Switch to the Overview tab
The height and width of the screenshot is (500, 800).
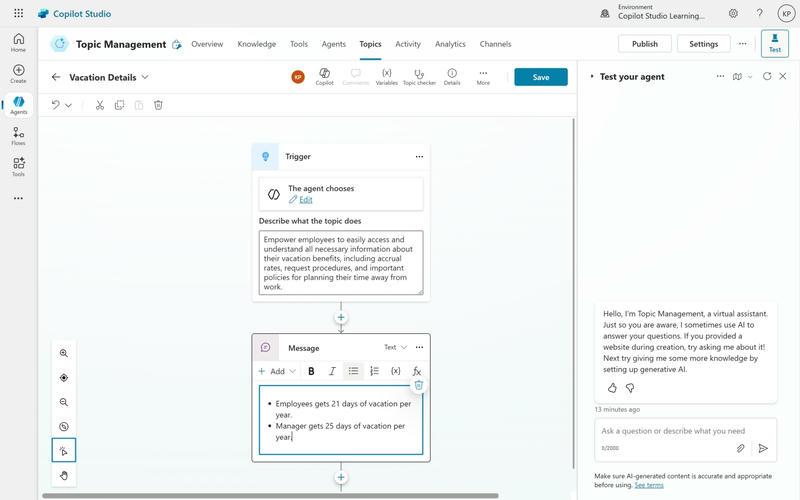(x=207, y=44)
